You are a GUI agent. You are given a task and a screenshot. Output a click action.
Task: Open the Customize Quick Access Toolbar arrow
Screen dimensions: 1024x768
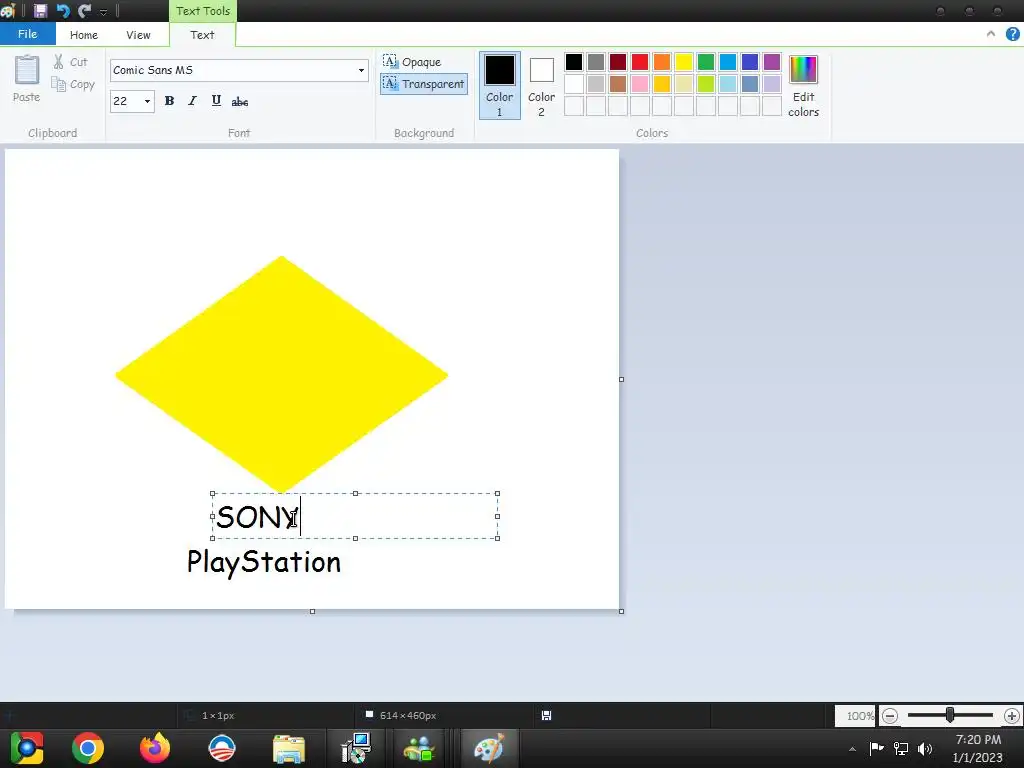103,12
